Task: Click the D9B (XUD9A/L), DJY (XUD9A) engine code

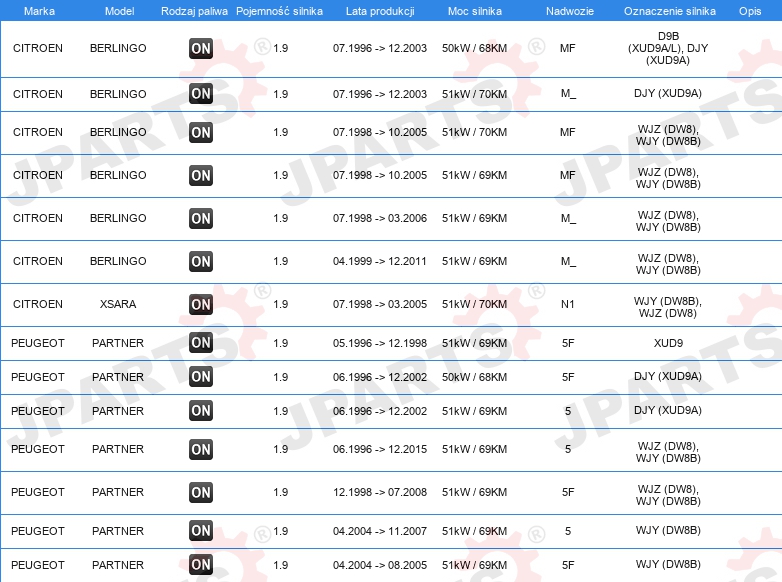Action: point(668,48)
